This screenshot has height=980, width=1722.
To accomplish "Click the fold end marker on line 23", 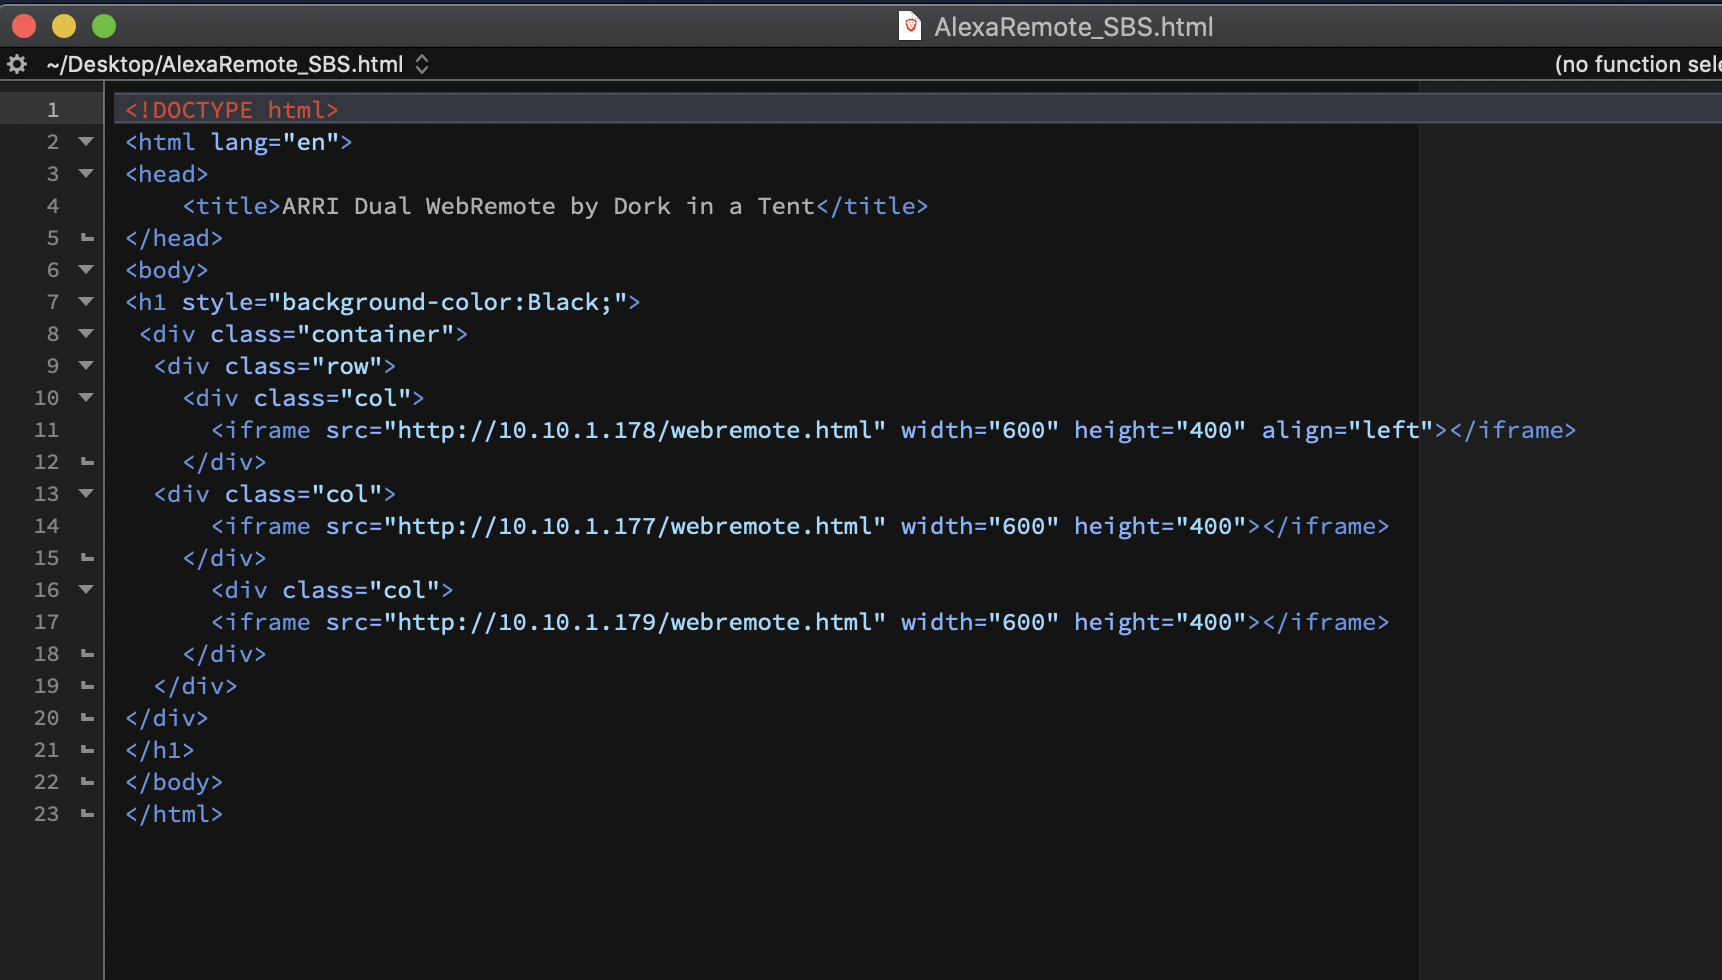I will [x=87, y=814].
